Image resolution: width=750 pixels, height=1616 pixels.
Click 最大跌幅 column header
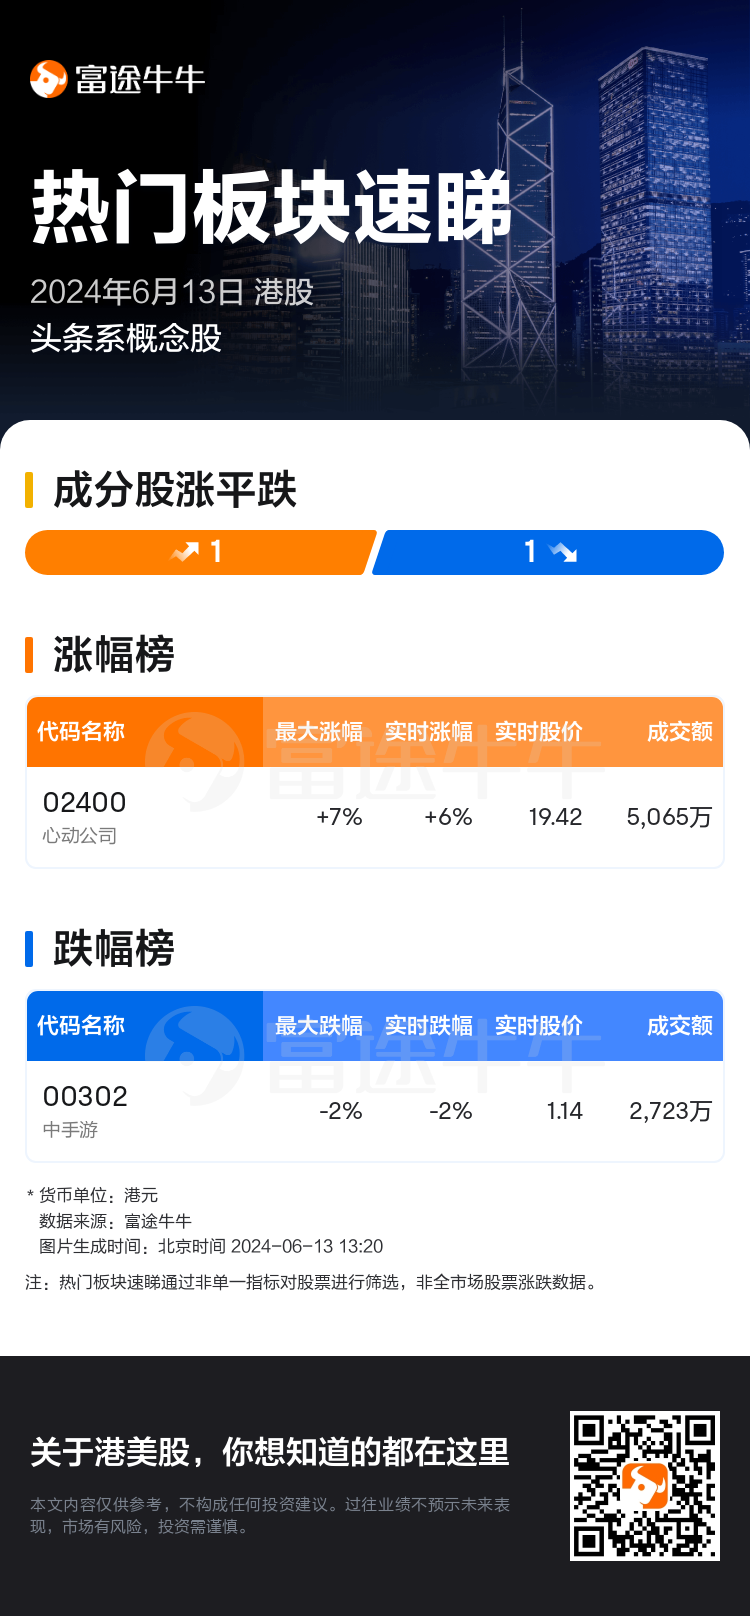click(x=319, y=1026)
